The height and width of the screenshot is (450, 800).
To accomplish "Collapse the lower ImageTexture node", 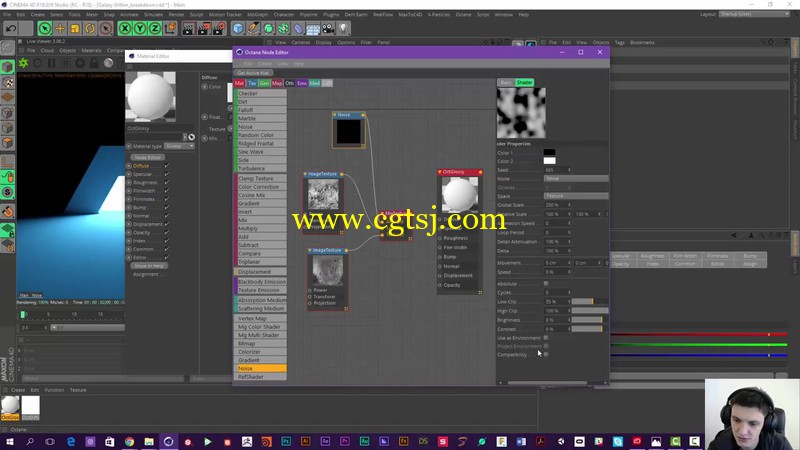I will click(310, 251).
